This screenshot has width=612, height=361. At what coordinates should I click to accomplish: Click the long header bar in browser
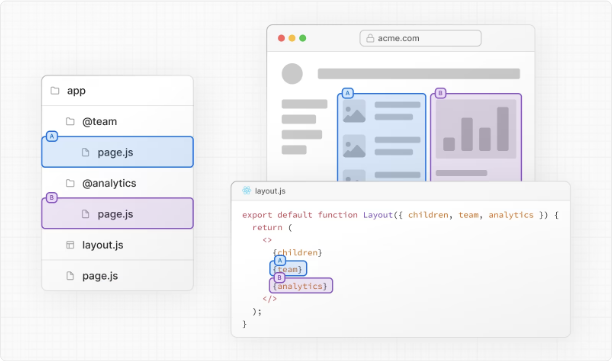[419, 74]
